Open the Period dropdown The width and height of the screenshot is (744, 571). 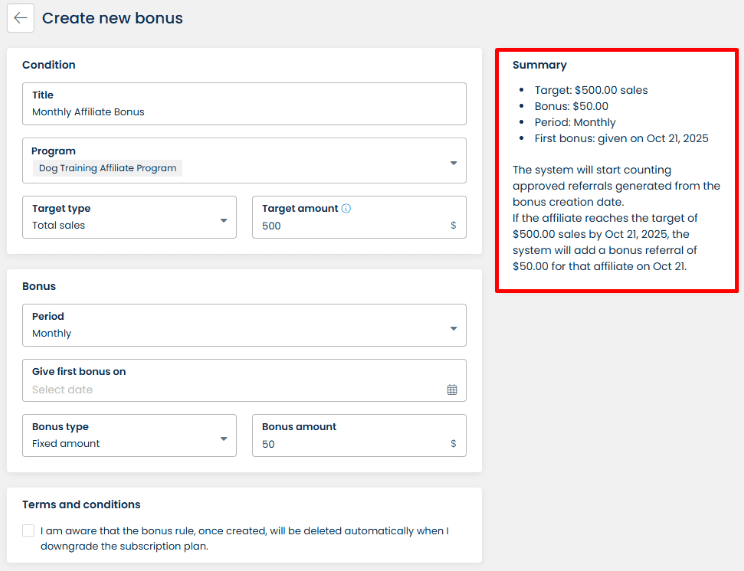tap(244, 326)
